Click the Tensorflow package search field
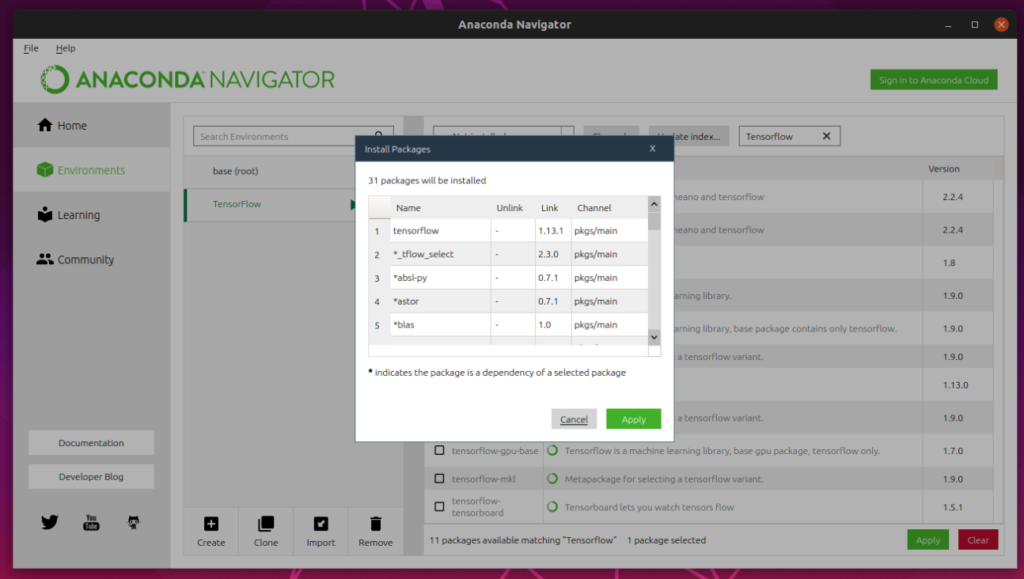Viewport: 1024px width, 579px height. [x=790, y=136]
